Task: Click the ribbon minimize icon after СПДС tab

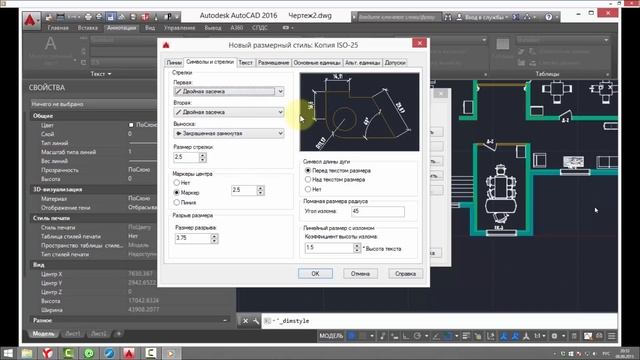Action: [x=286, y=28]
